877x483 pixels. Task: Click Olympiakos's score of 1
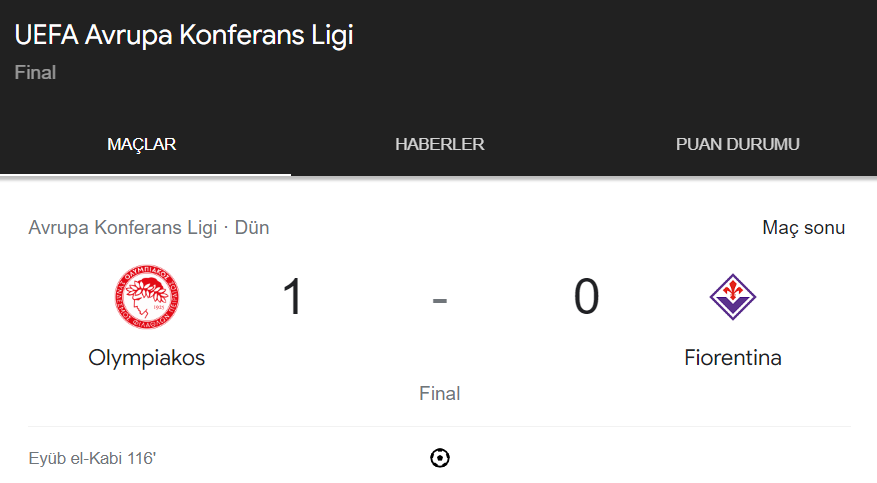tap(292, 297)
